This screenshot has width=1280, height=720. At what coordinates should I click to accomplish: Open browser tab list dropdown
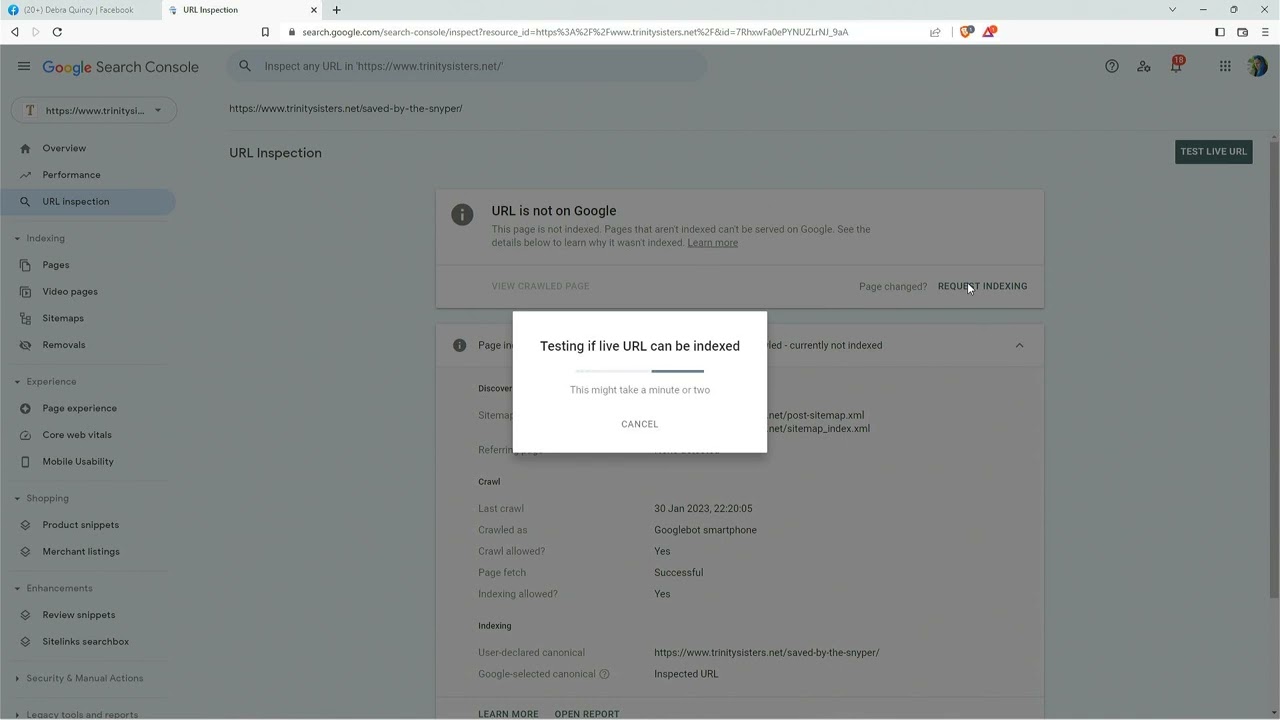point(1172,10)
